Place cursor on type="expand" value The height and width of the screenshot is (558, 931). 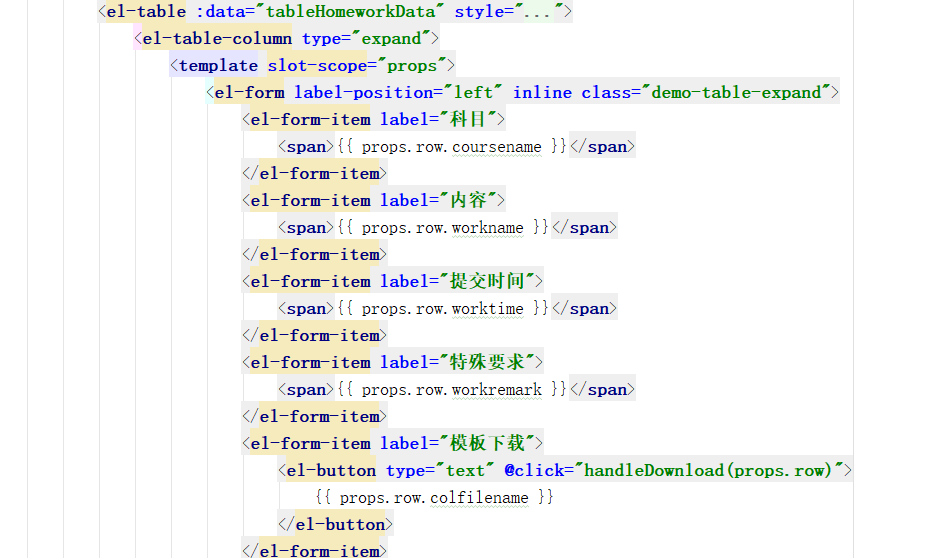391,39
